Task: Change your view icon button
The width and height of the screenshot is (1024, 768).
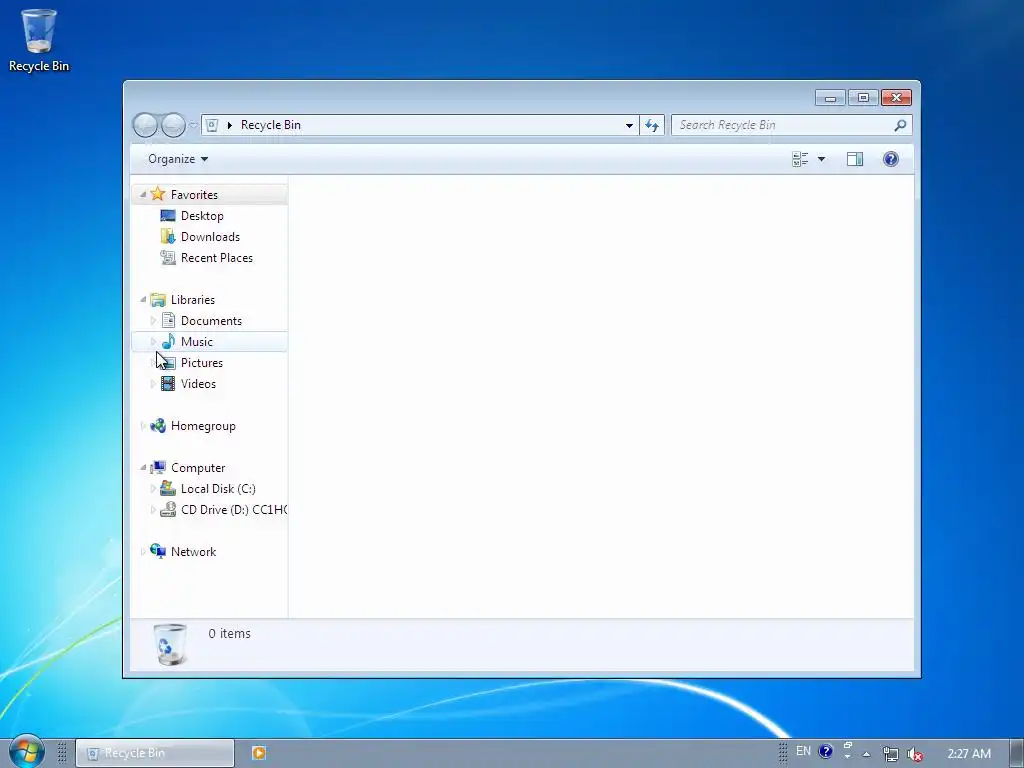Action: [800, 159]
